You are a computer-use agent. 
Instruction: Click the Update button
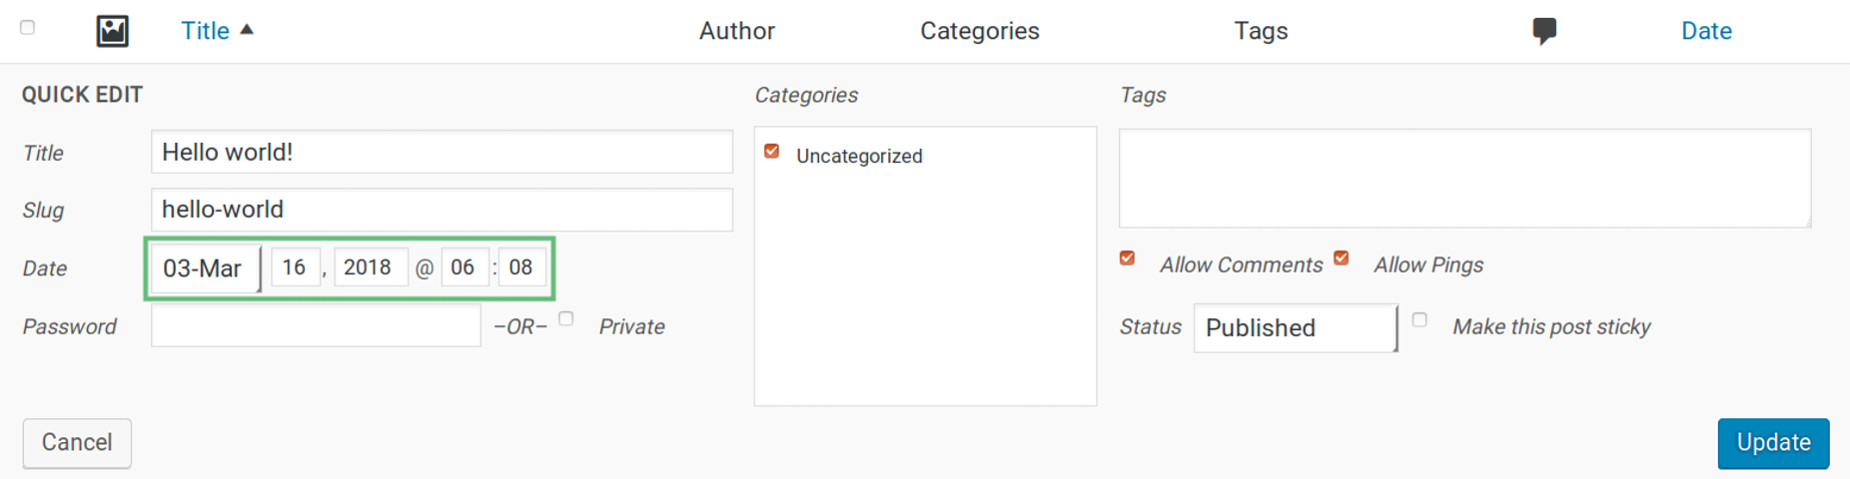pyautogui.click(x=1773, y=443)
